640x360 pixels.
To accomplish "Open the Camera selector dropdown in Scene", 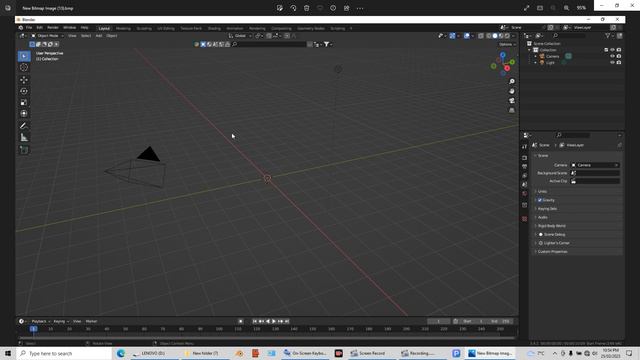I will (x=595, y=165).
